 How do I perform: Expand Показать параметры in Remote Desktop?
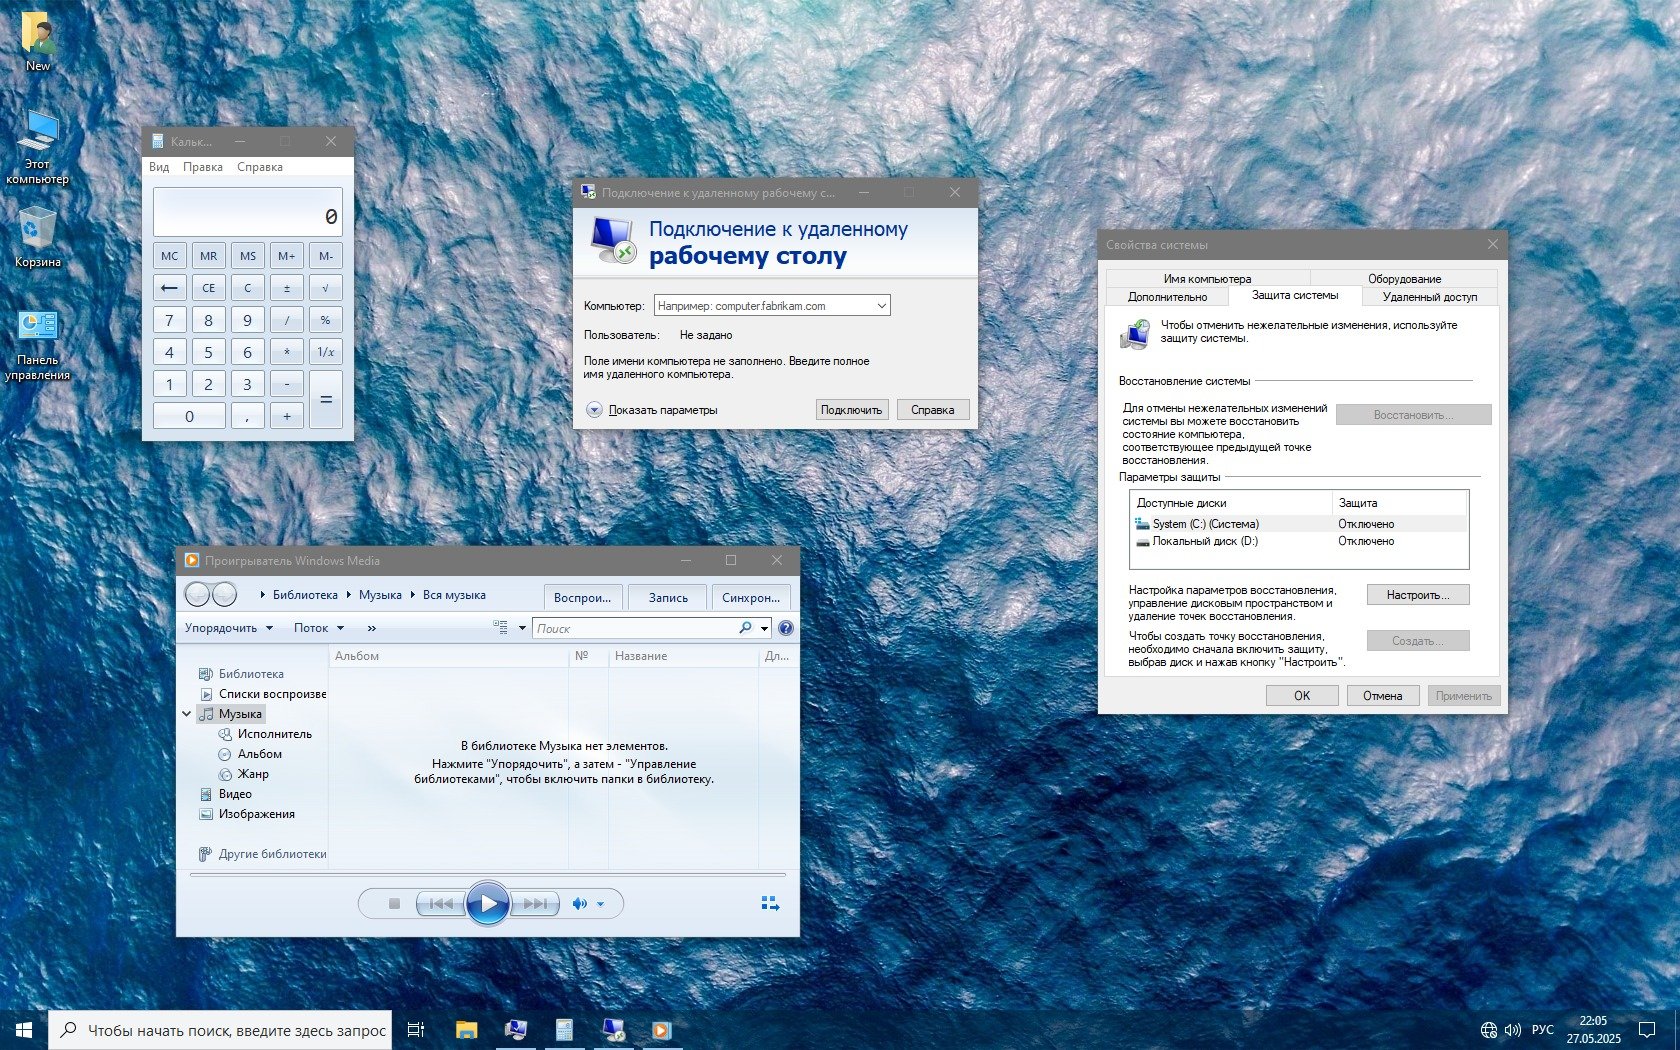[594, 410]
